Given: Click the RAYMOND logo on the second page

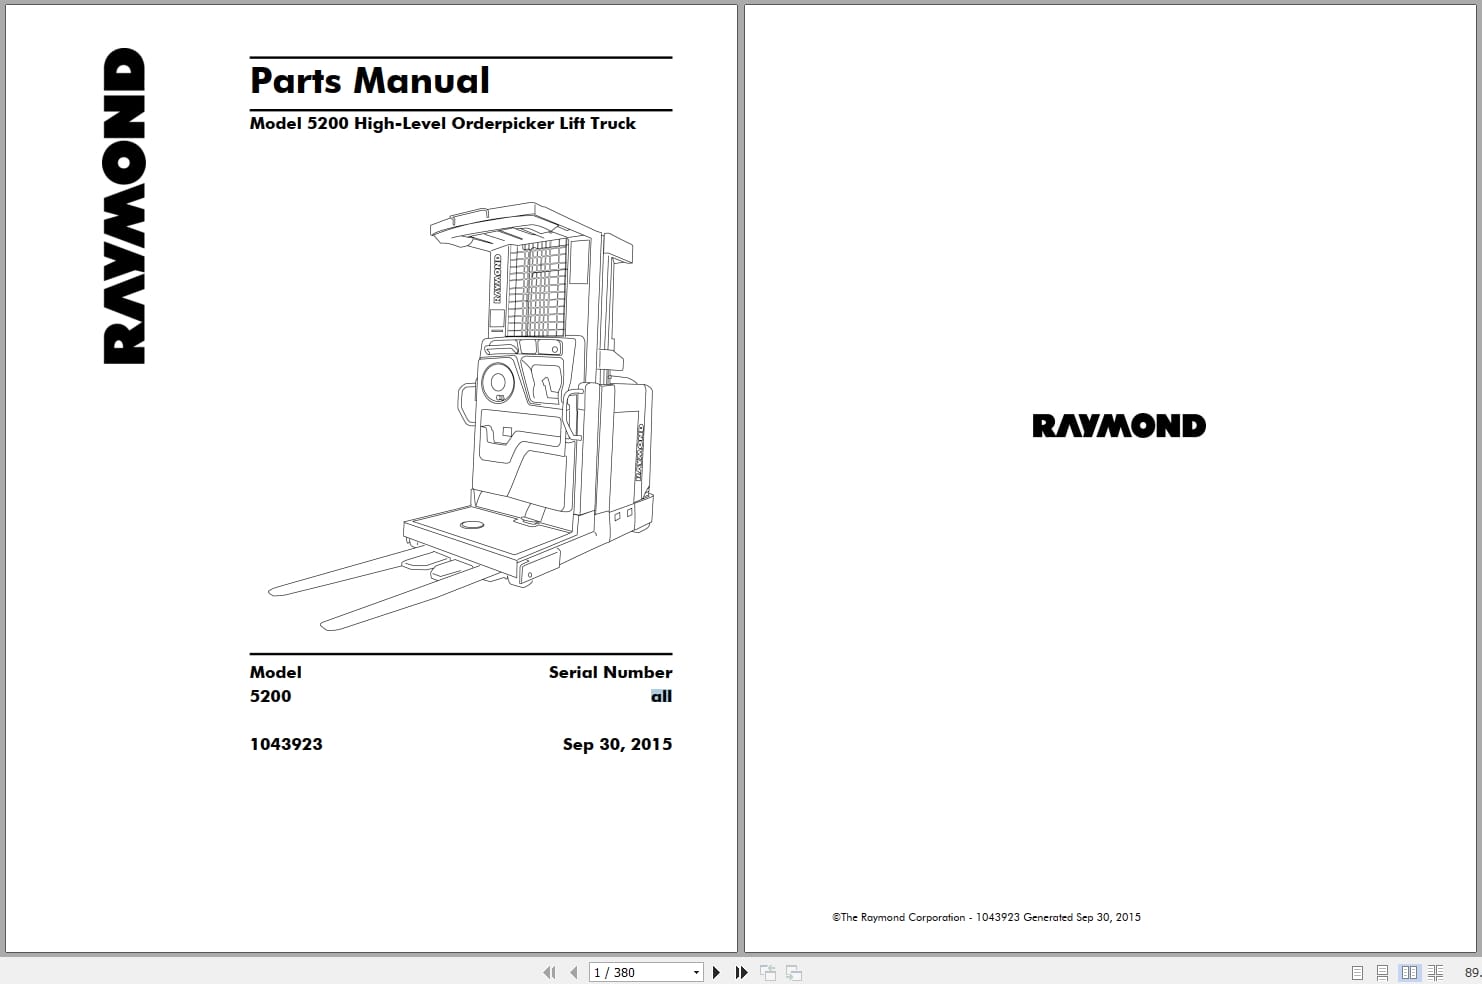Looking at the screenshot, I should 1119,426.
